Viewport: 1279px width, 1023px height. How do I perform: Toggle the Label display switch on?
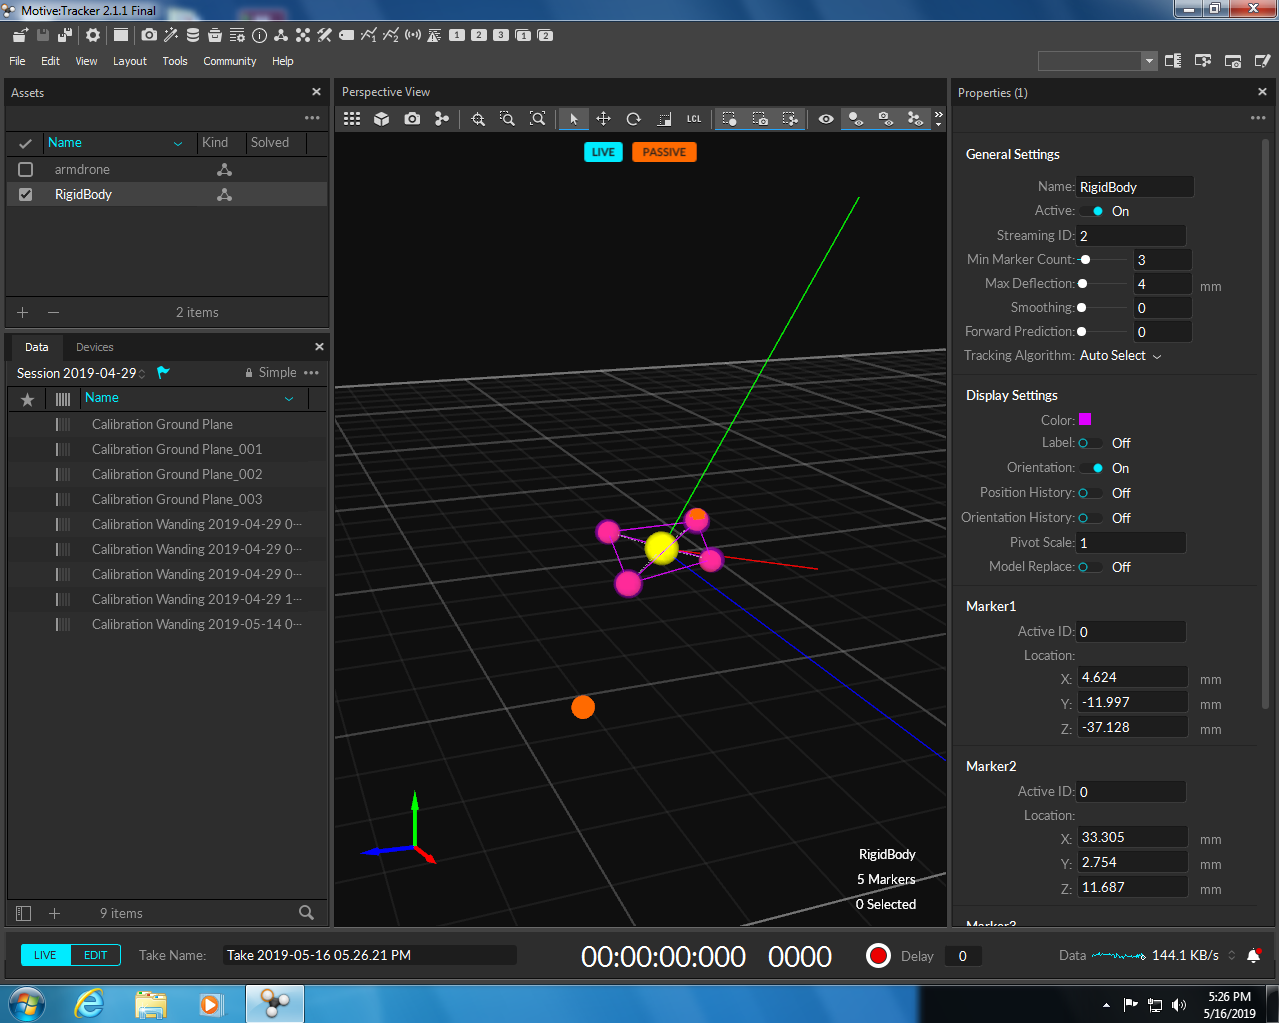click(x=1090, y=443)
